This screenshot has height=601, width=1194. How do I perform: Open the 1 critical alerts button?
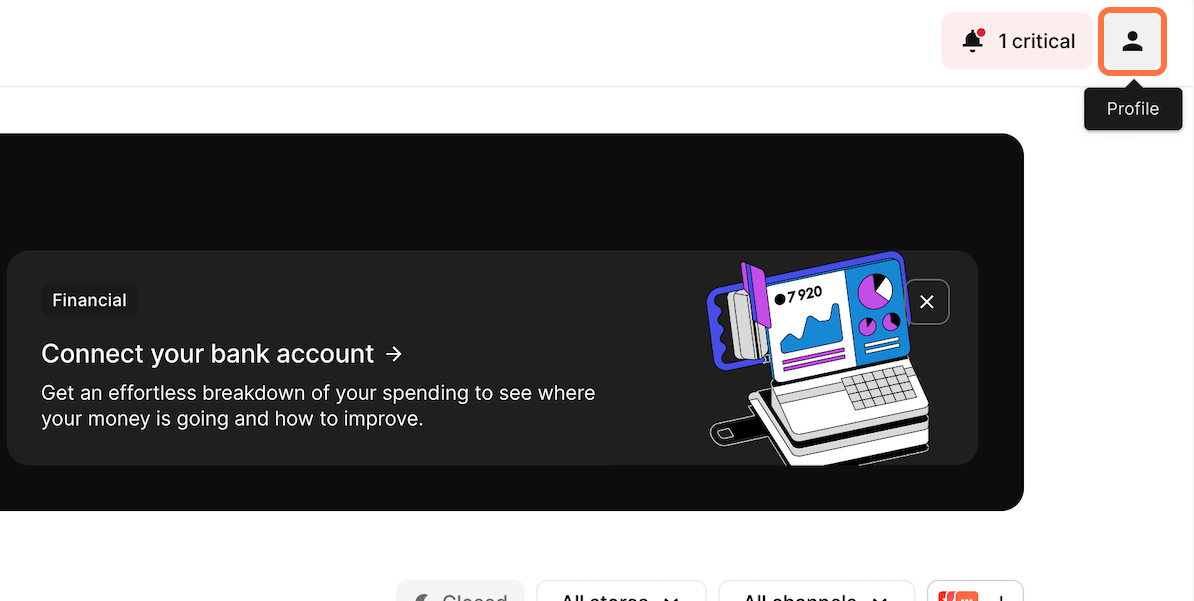pyautogui.click(x=1017, y=41)
